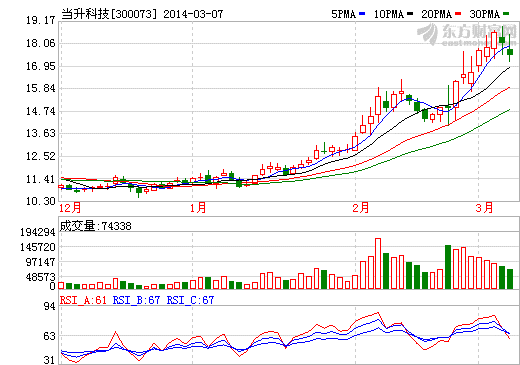Click the 3月 month axis label

484,208
